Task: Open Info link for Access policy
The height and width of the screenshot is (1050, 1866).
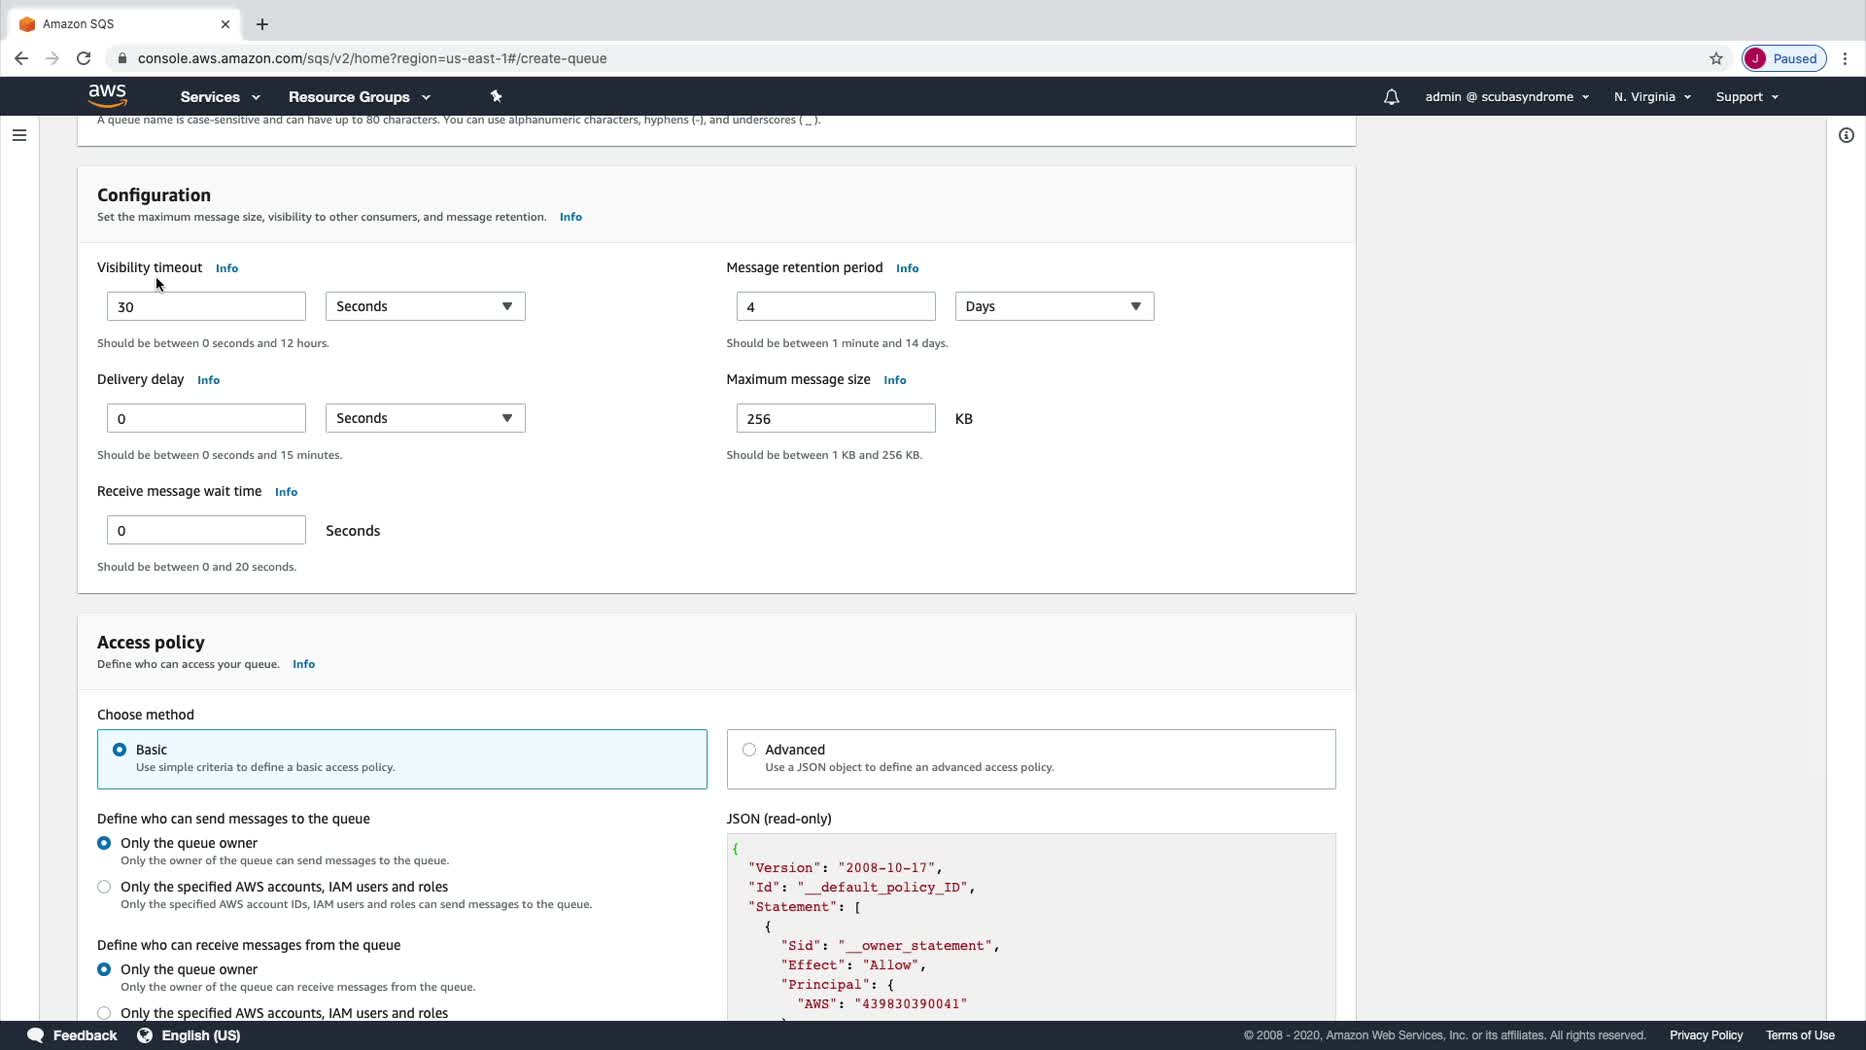Action: pos(304,664)
